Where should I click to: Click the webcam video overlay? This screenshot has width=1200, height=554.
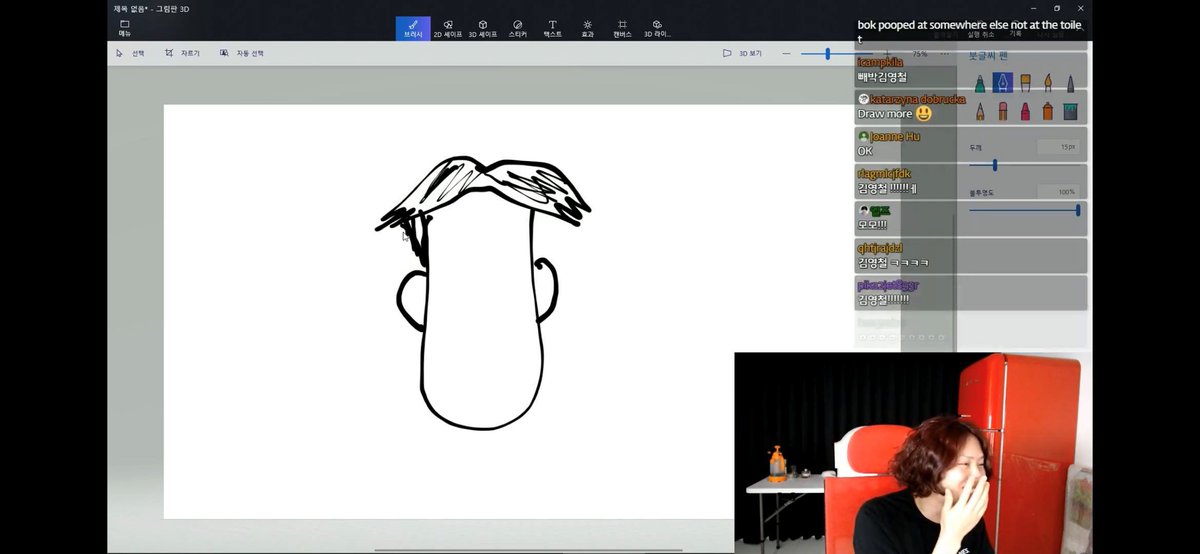(913, 452)
